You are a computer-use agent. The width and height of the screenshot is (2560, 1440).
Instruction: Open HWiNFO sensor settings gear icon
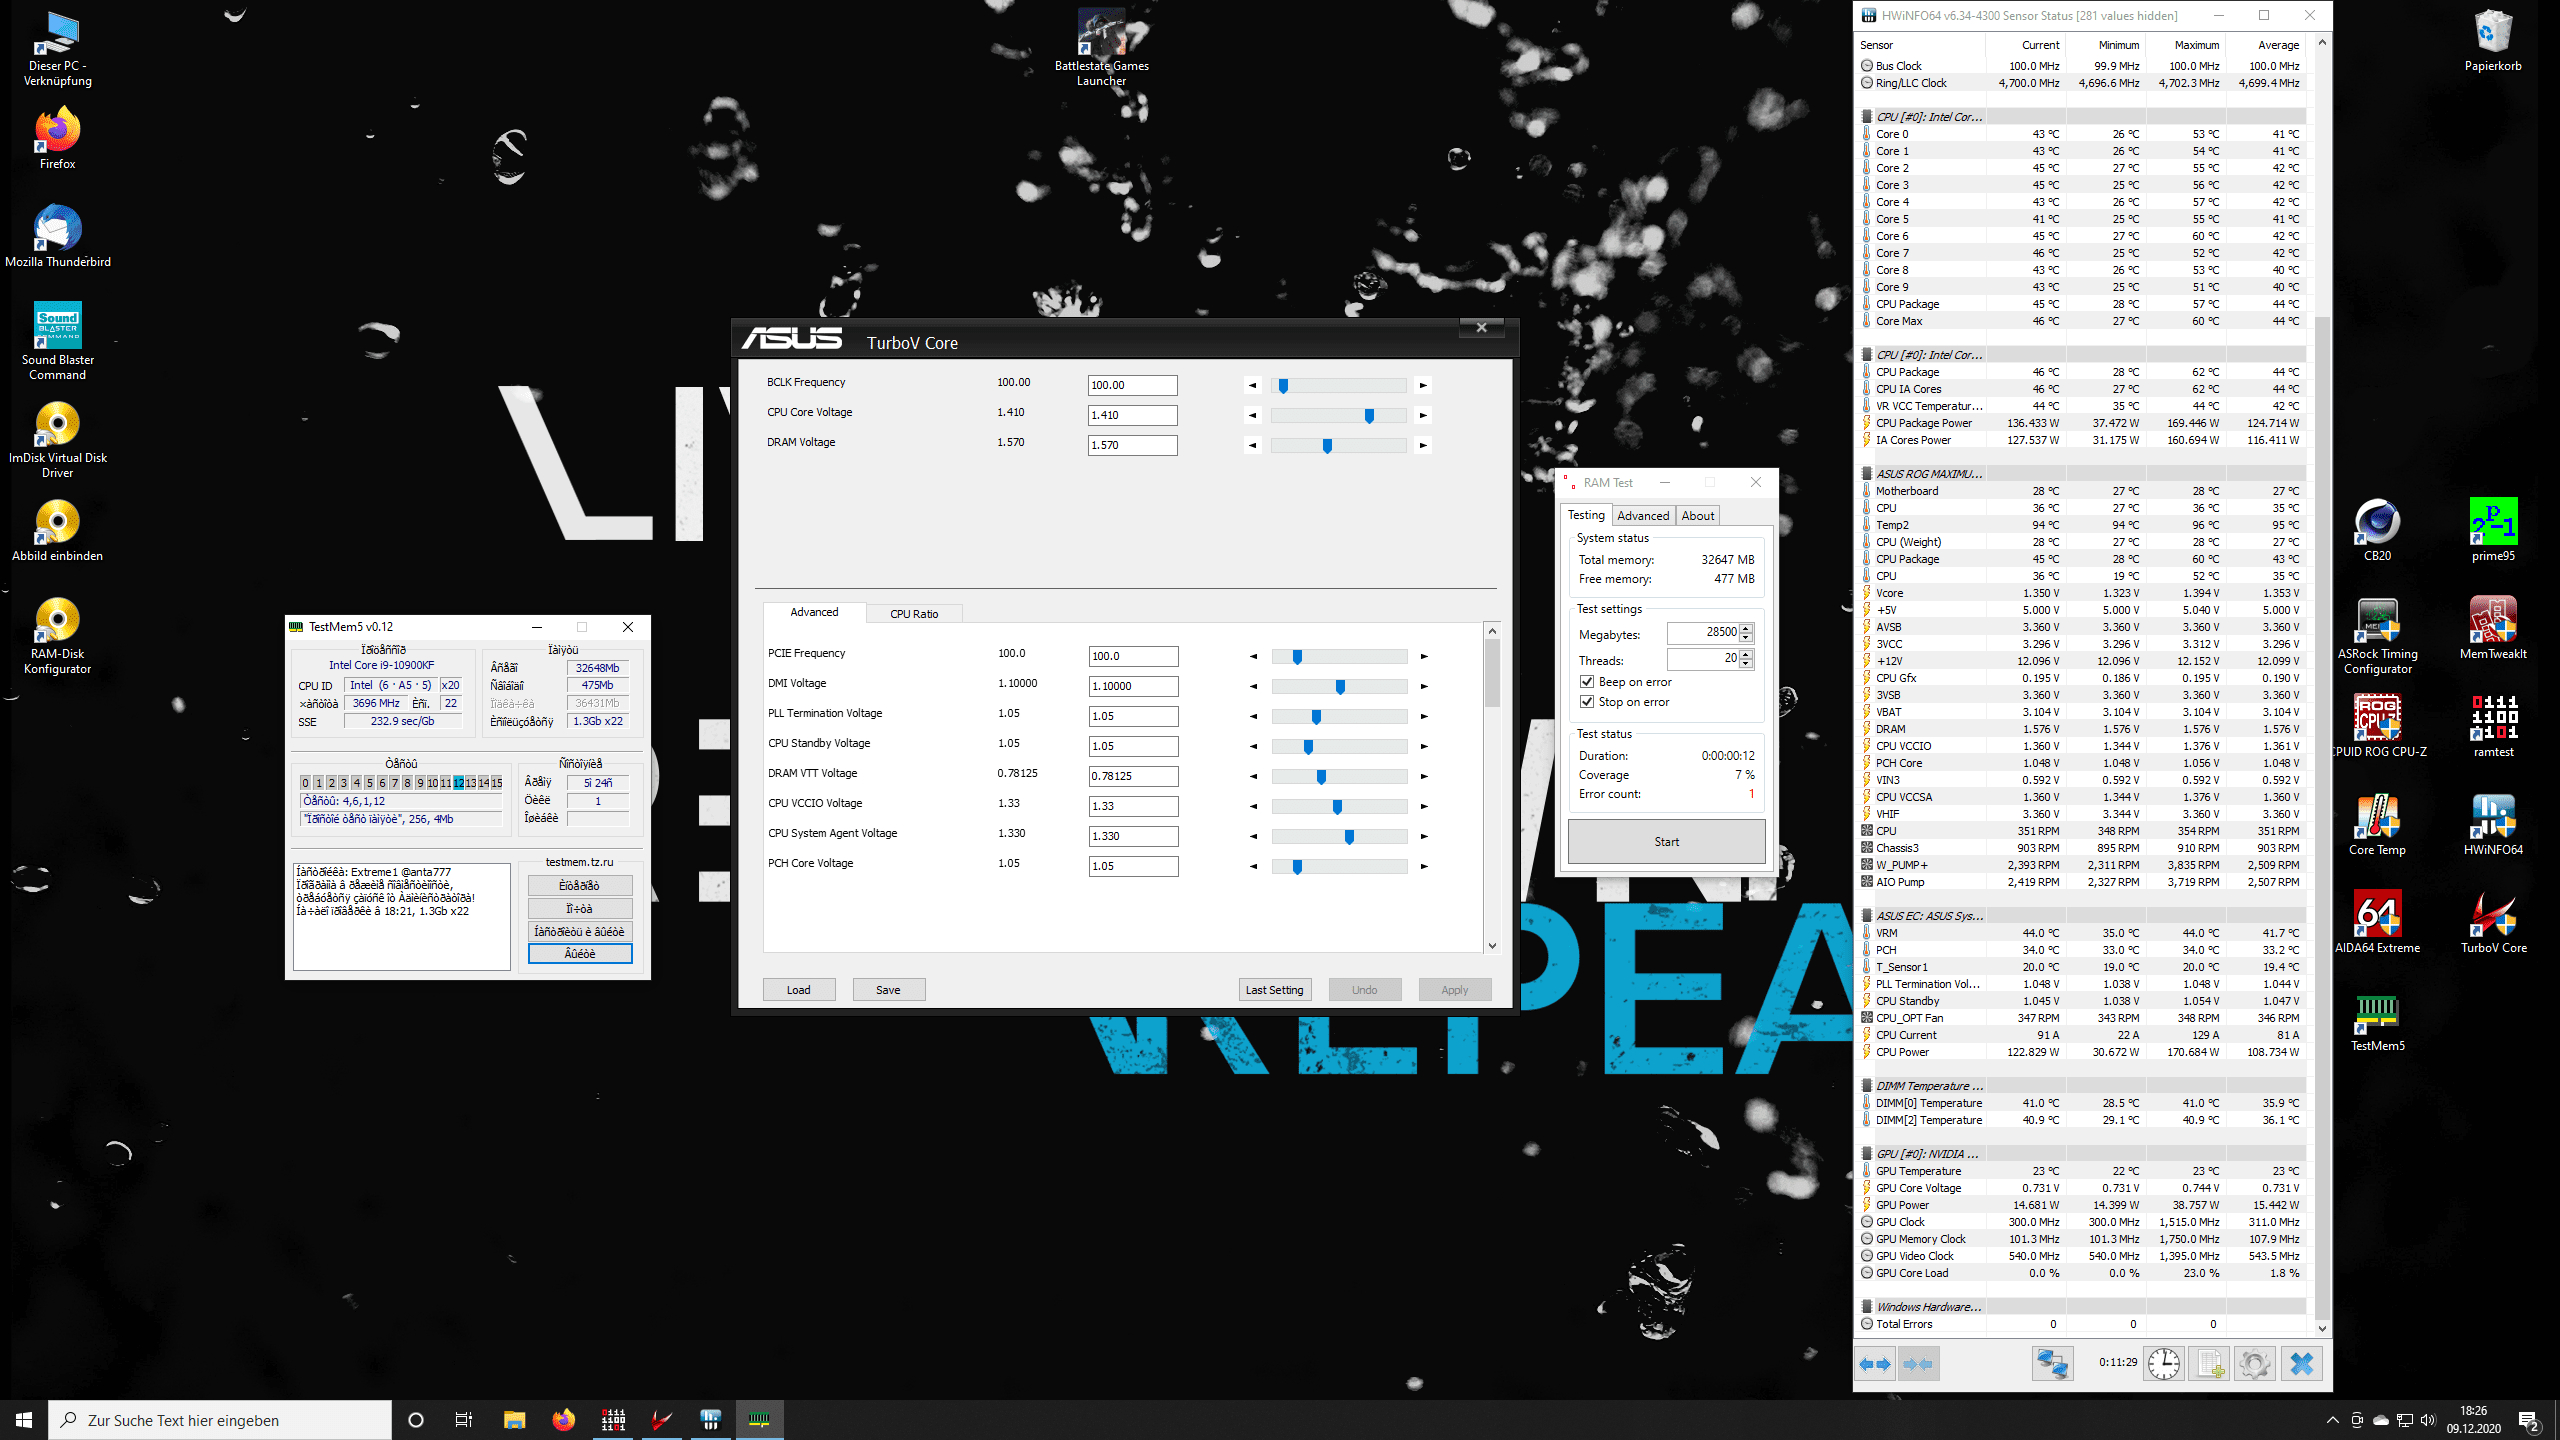(x=2255, y=1363)
